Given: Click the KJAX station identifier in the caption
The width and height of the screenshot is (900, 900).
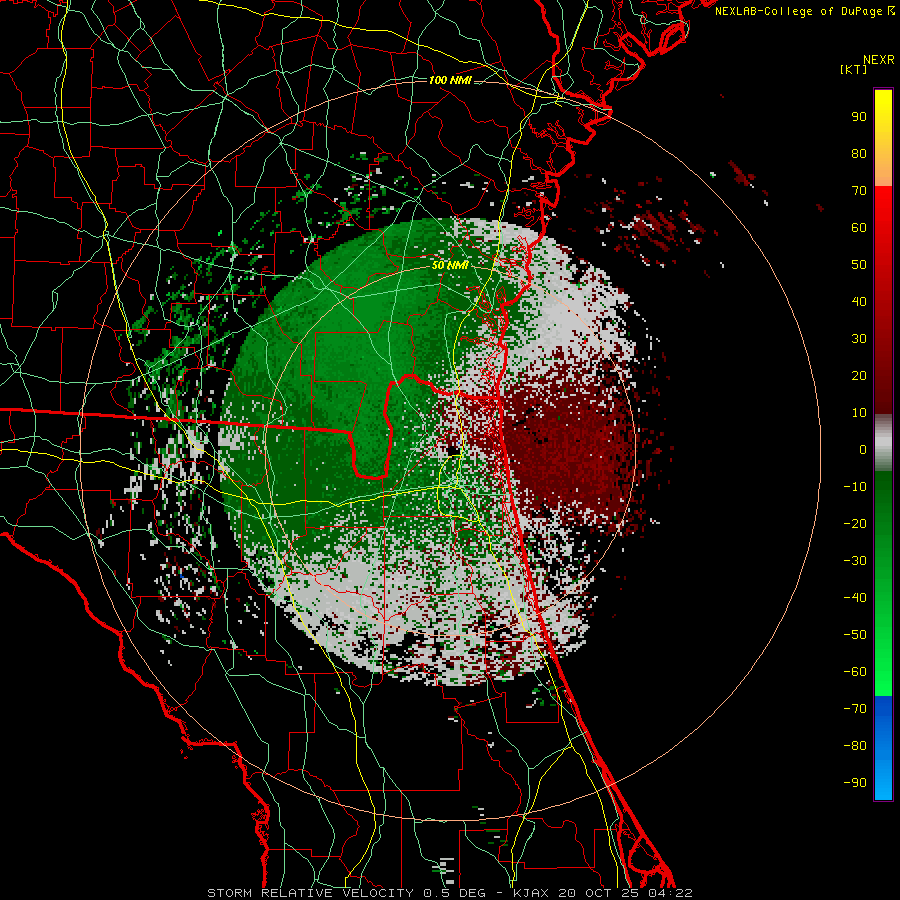Looking at the screenshot, I should 530,893.
